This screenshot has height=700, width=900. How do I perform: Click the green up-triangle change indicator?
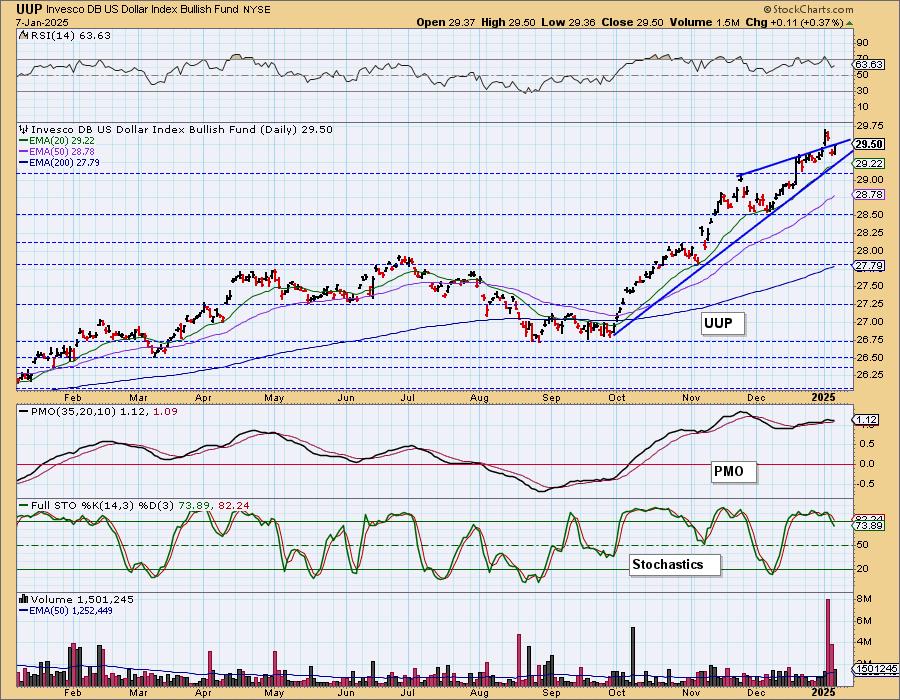850,23
